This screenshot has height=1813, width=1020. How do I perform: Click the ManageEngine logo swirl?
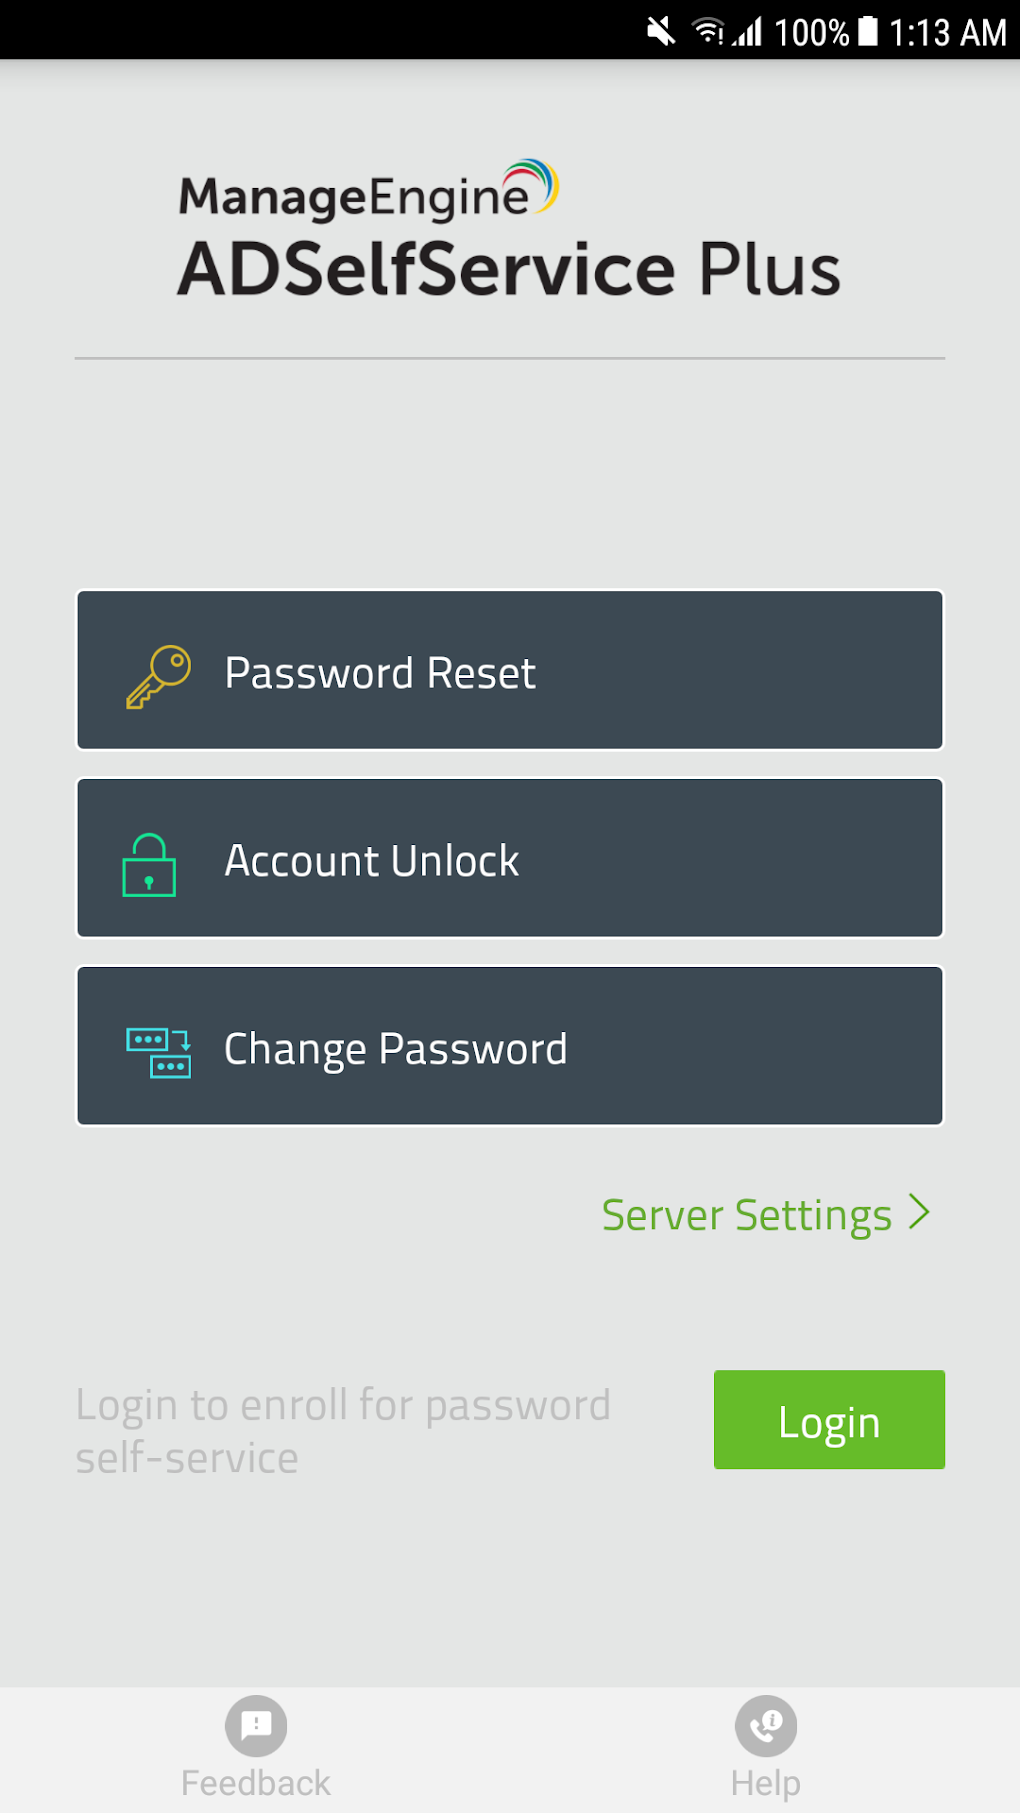tap(529, 183)
